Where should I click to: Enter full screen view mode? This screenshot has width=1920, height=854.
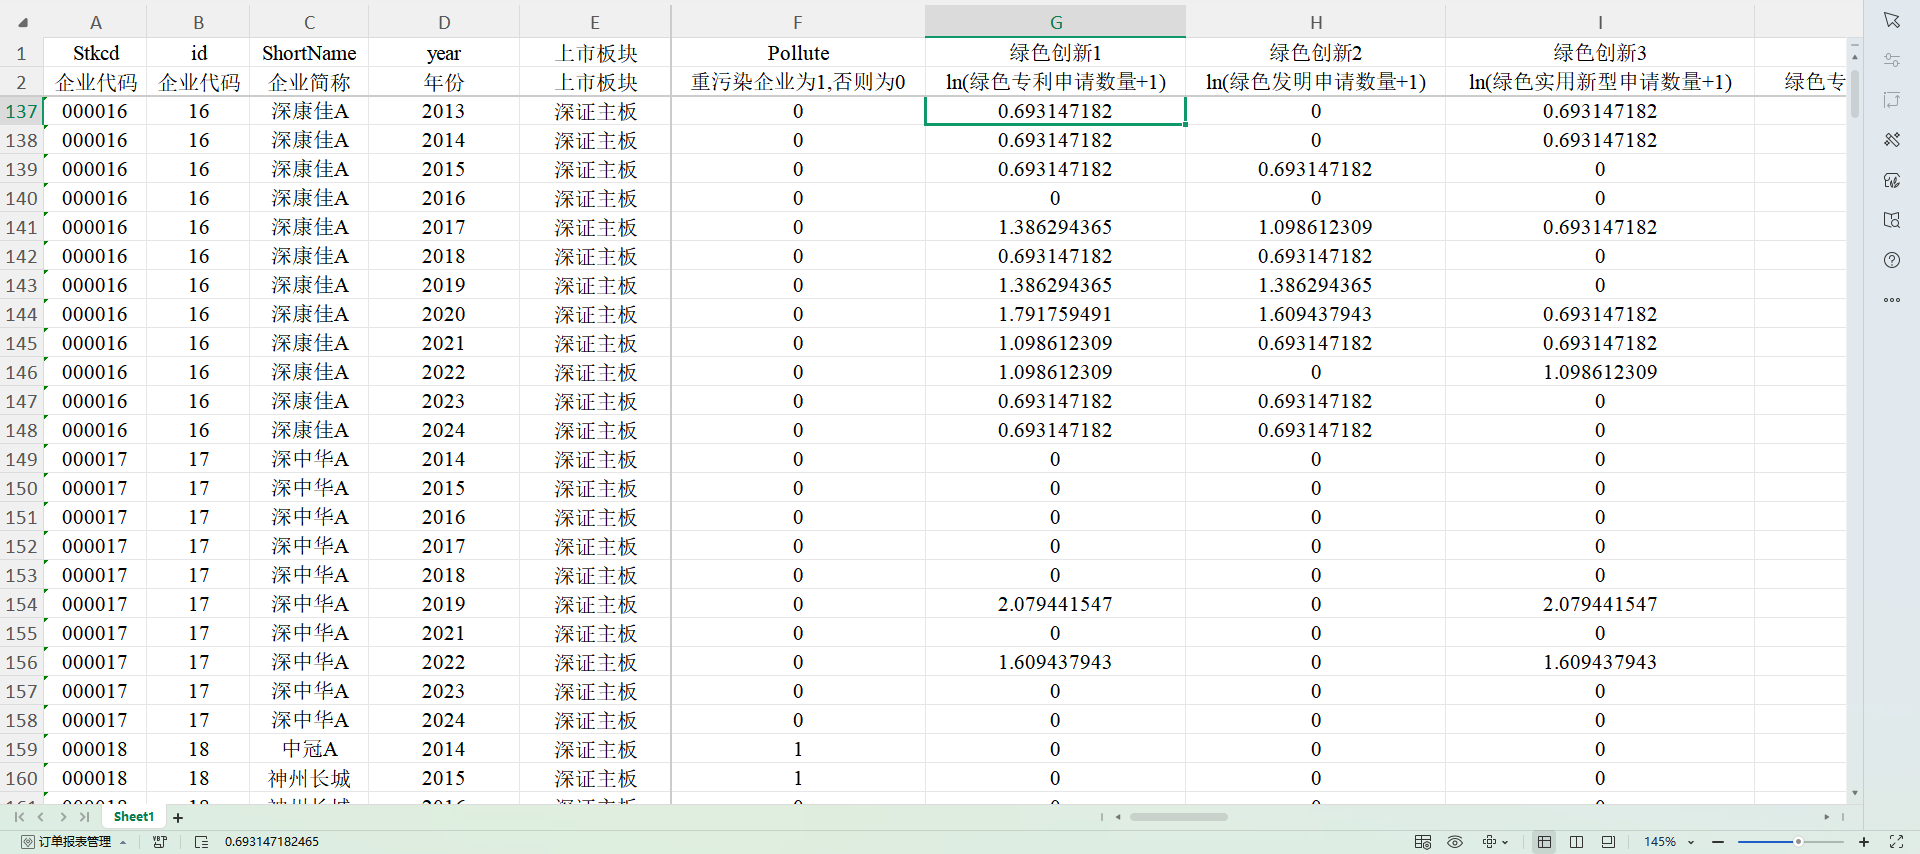(x=1896, y=842)
